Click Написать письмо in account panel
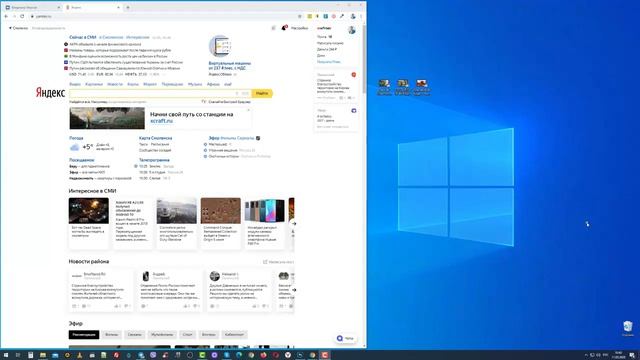 pos(330,43)
